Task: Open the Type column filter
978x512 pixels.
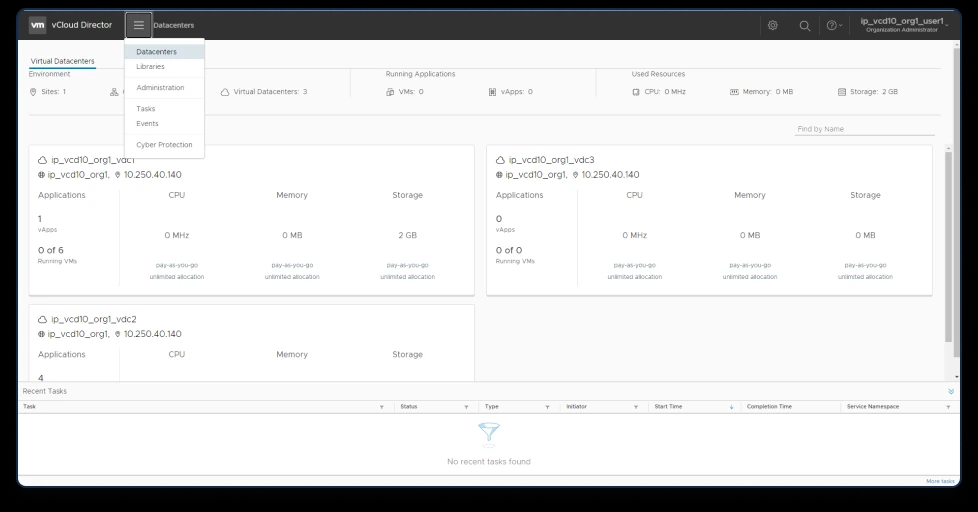Action: [547, 407]
